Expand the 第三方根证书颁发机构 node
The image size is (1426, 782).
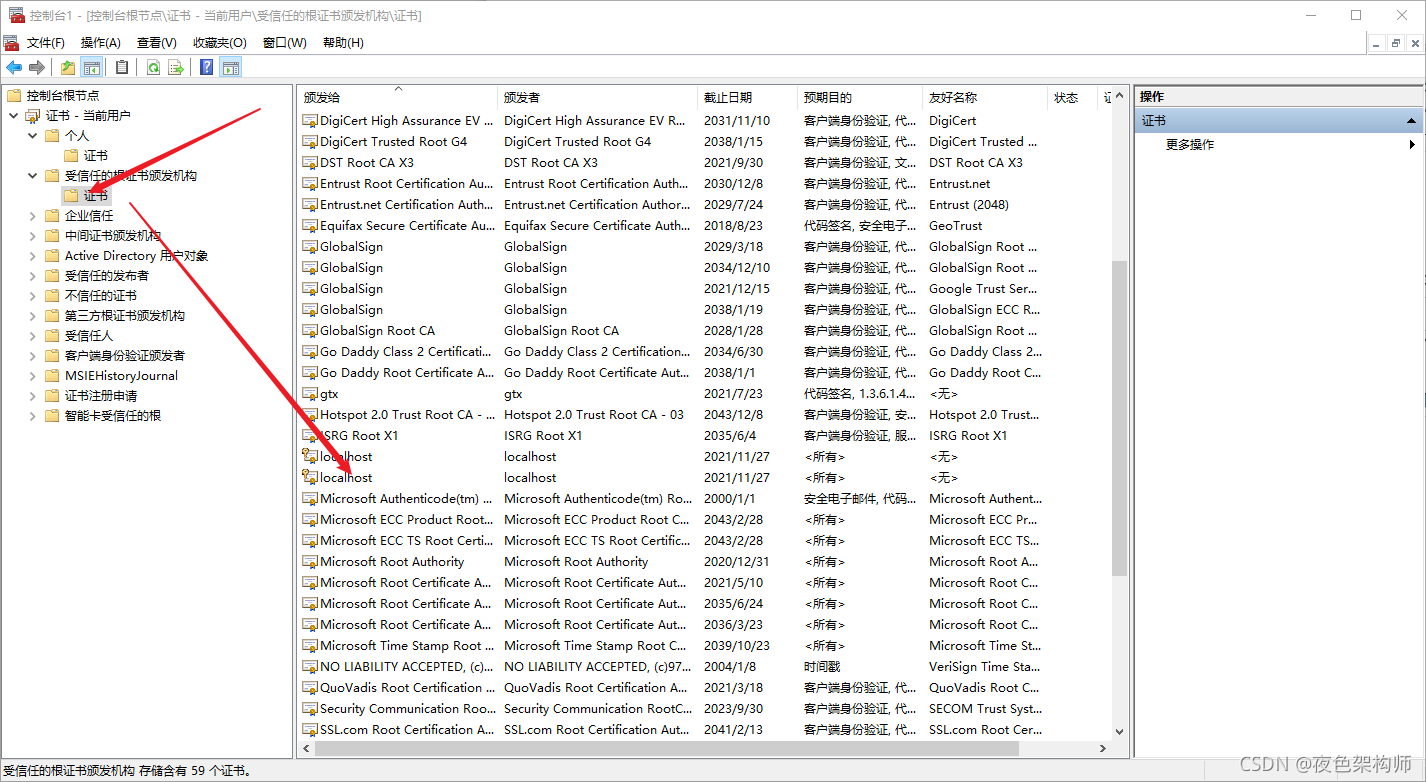tap(33, 315)
